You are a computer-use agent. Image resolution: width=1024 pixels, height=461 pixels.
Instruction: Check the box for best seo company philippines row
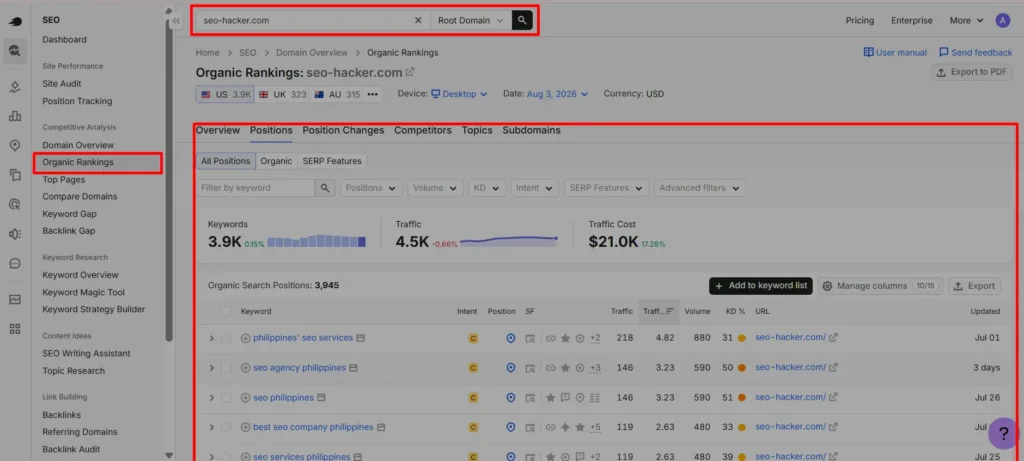pos(226,428)
